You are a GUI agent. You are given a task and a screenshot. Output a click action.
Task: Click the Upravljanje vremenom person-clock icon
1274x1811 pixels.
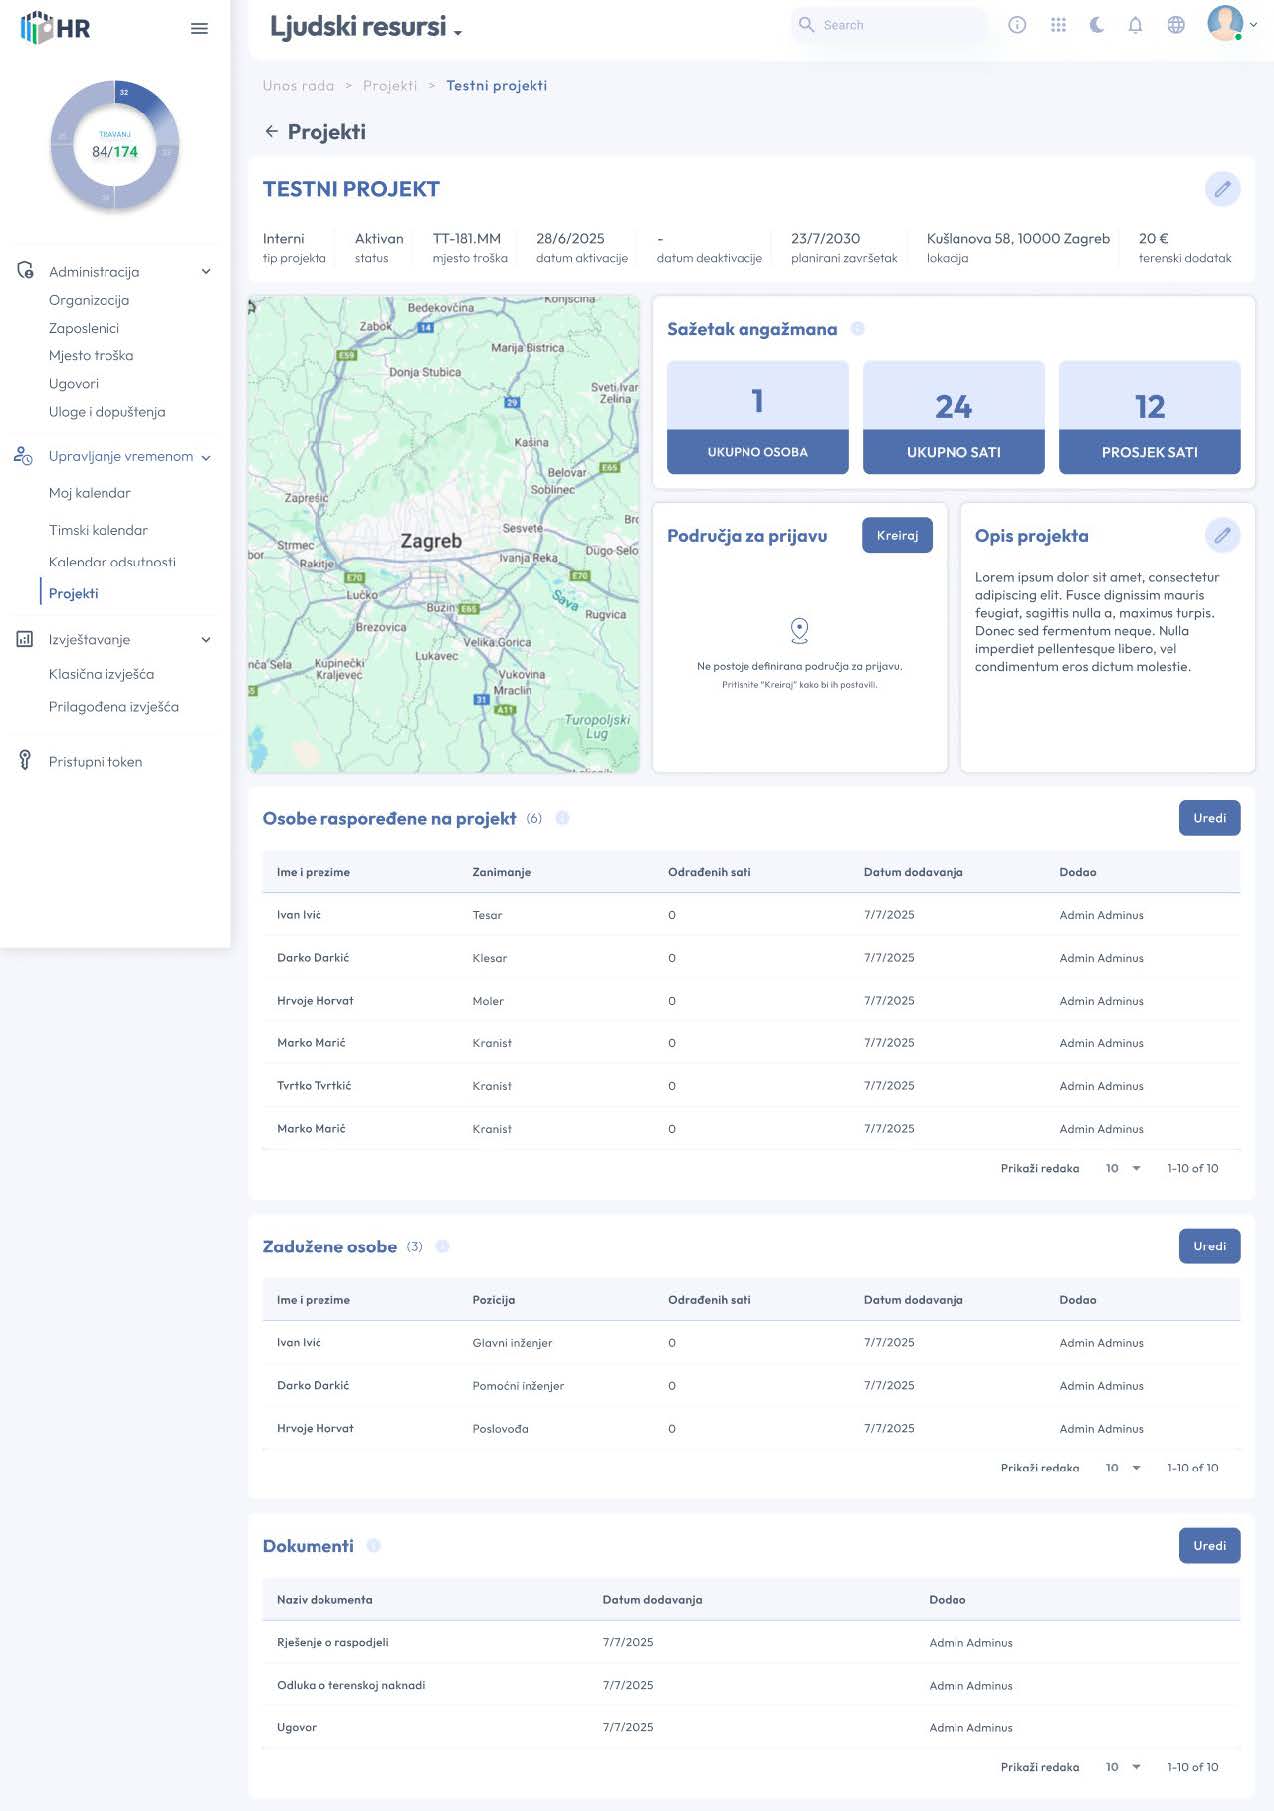tap(23, 455)
